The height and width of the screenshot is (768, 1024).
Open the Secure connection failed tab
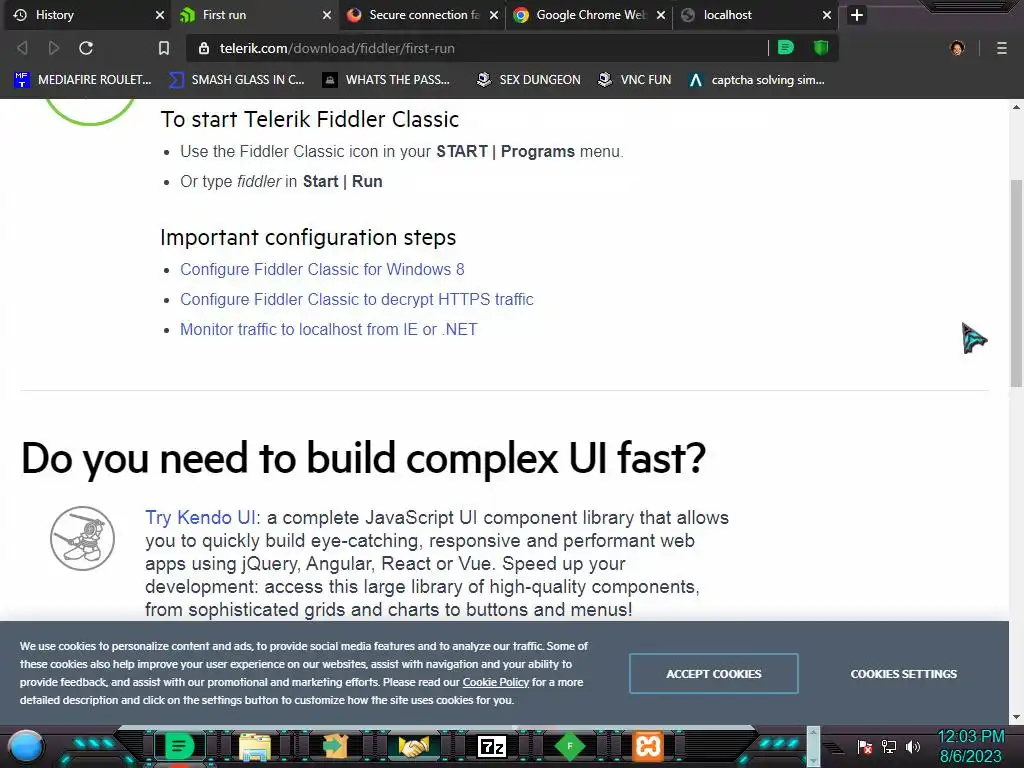tap(423, 15)
